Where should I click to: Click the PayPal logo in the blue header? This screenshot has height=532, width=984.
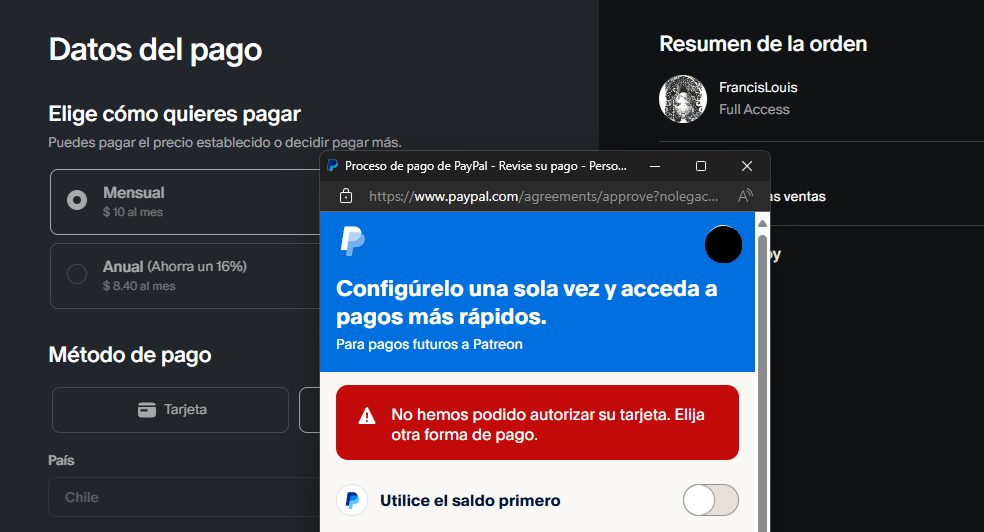[352, 242]
